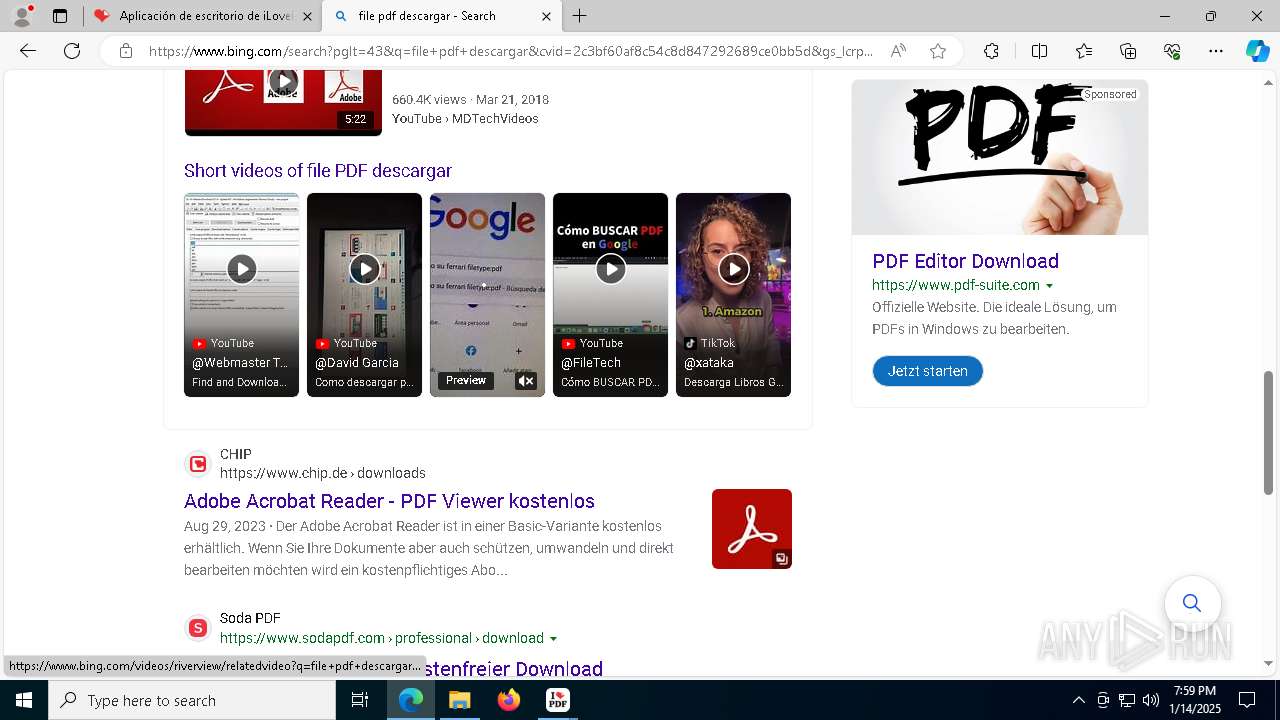
Task: Open the iLovePDF app on the taskbar
Action: tap(558, 700)
